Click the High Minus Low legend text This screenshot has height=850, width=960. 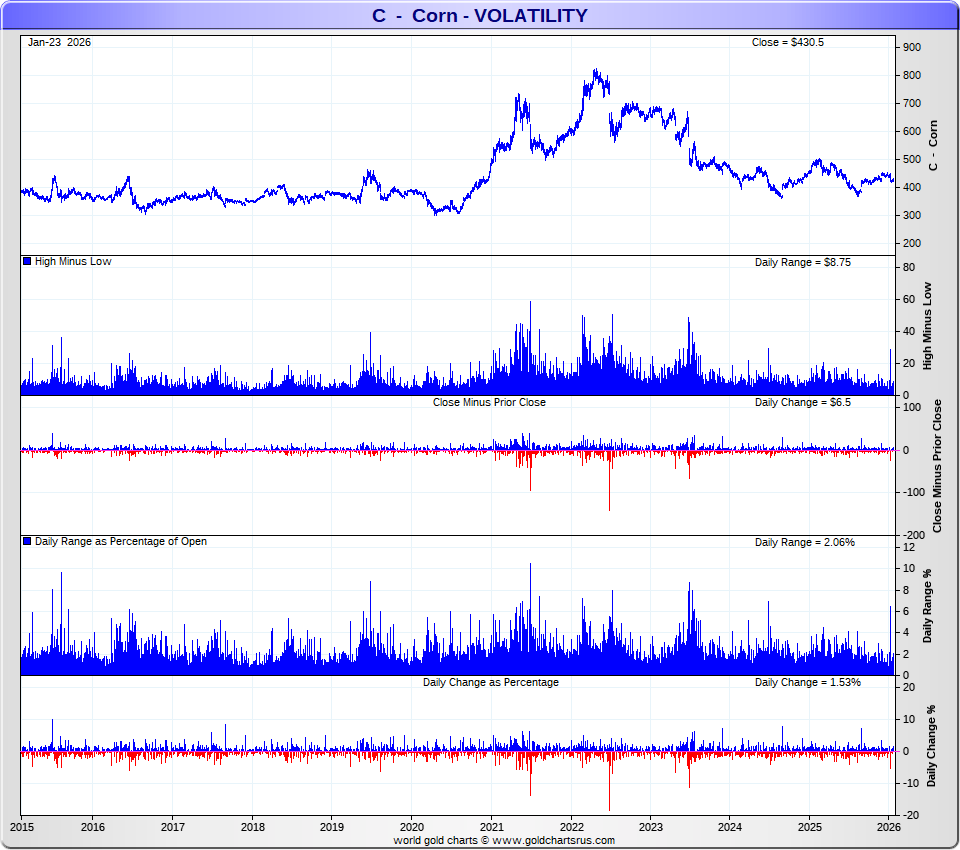coord(73,261)
